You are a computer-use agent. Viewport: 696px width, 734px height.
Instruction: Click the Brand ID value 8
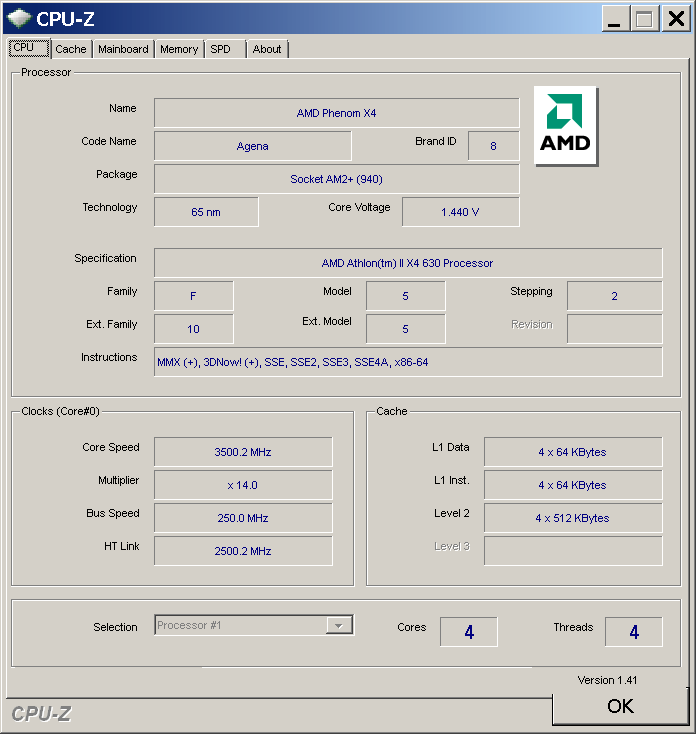coord(493,146)
